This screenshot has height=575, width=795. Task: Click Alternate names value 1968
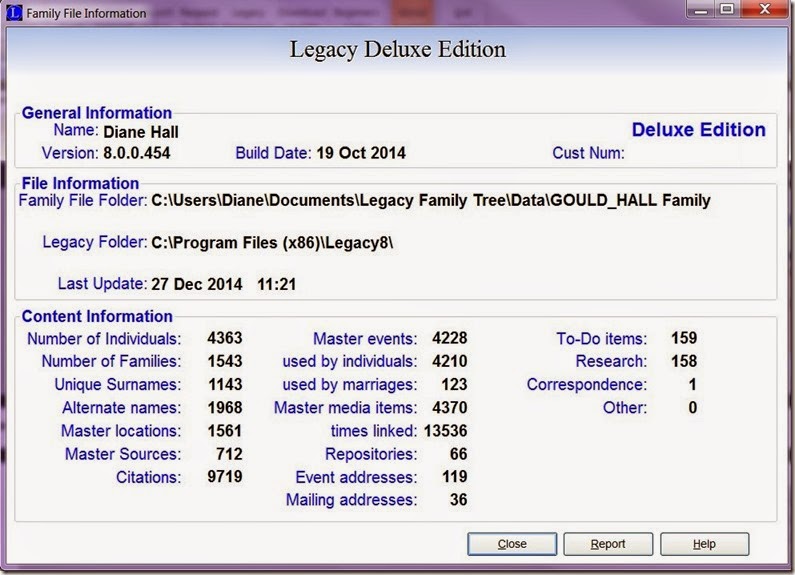tap(225, 408)
